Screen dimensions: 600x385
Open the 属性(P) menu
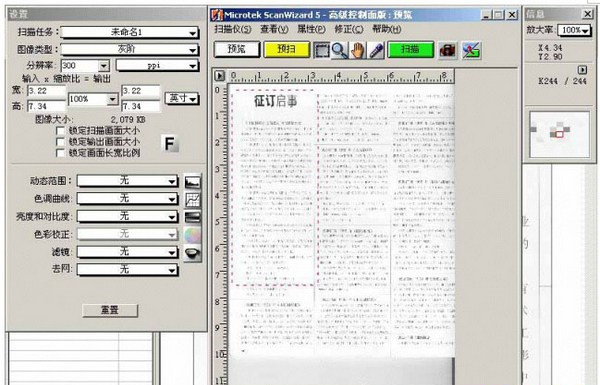click(311, 29)
